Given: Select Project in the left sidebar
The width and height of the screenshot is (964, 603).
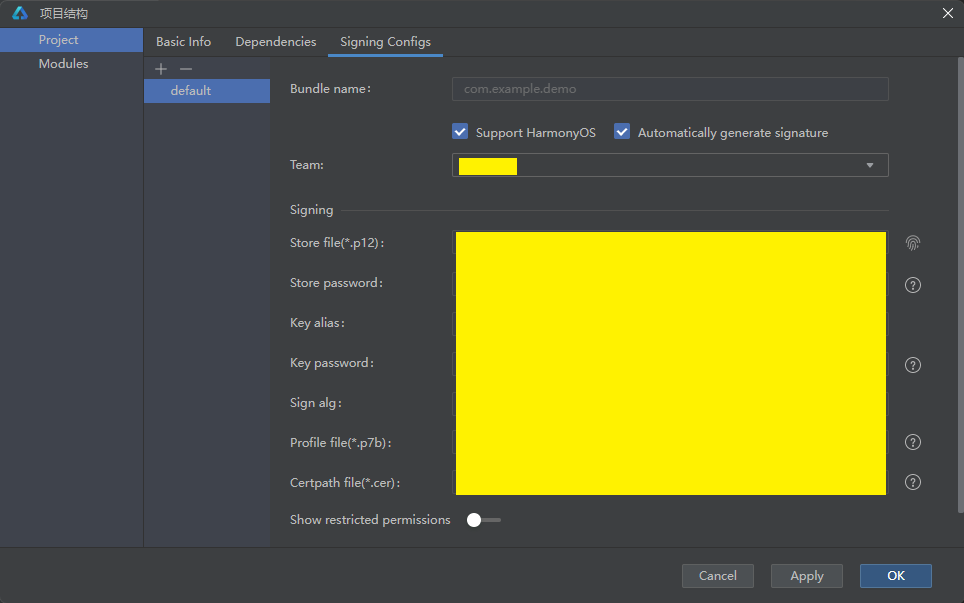Looking at the screenshot, I should [71, 40].
